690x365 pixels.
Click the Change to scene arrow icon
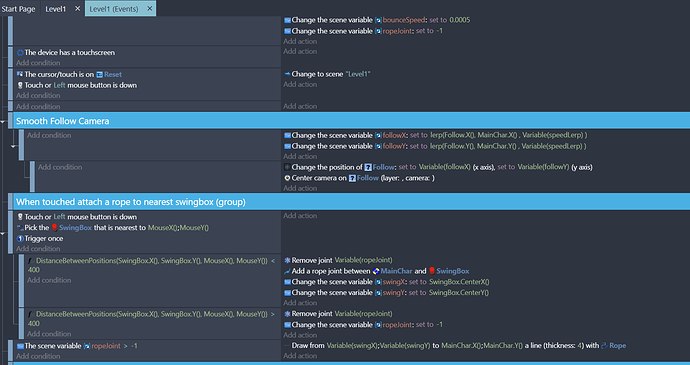(287, 74)
